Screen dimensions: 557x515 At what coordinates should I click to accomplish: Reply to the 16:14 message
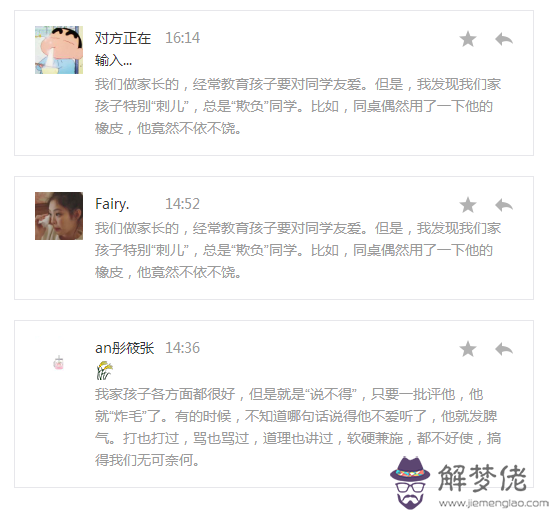[504, 39]
